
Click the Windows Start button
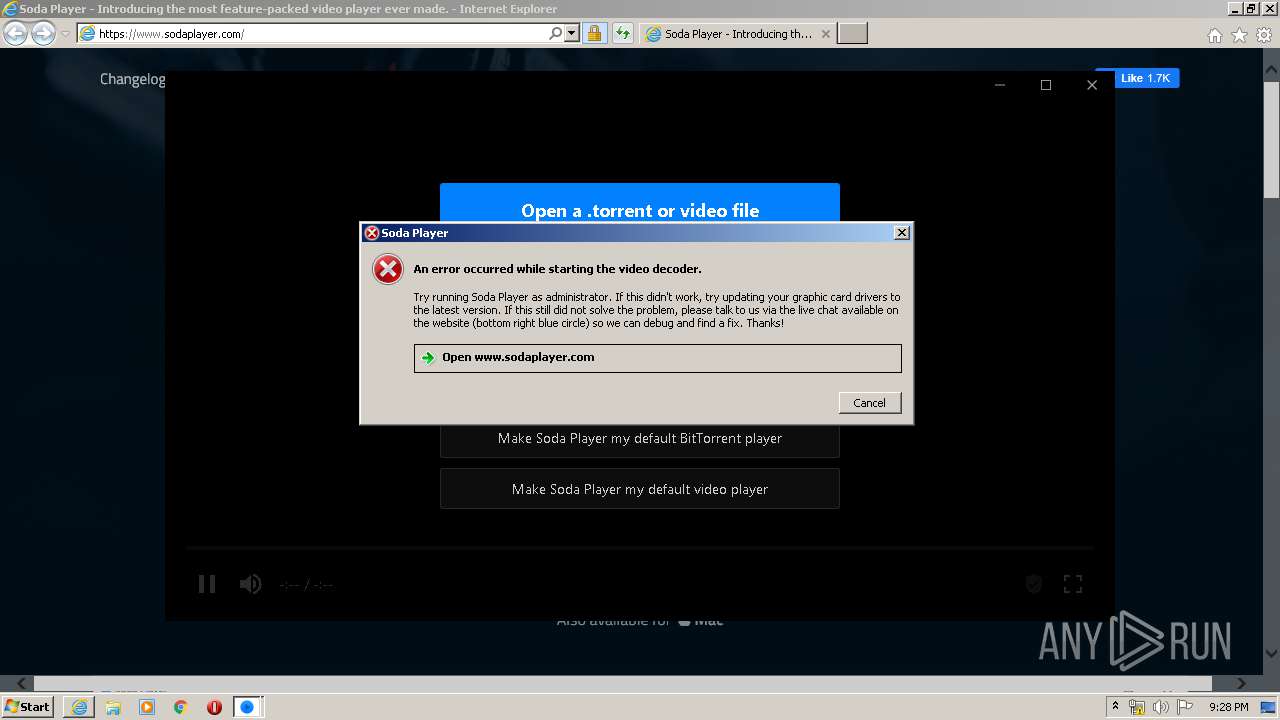[x=27, y=706]
